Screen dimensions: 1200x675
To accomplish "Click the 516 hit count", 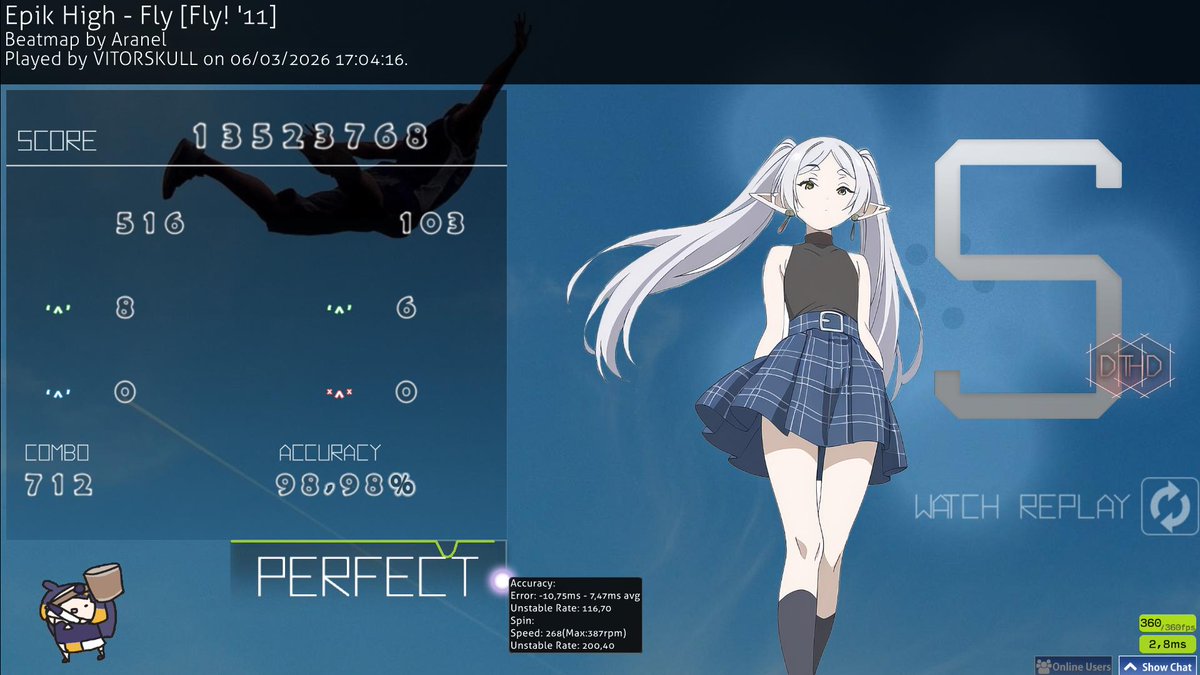I will (150, 223).
